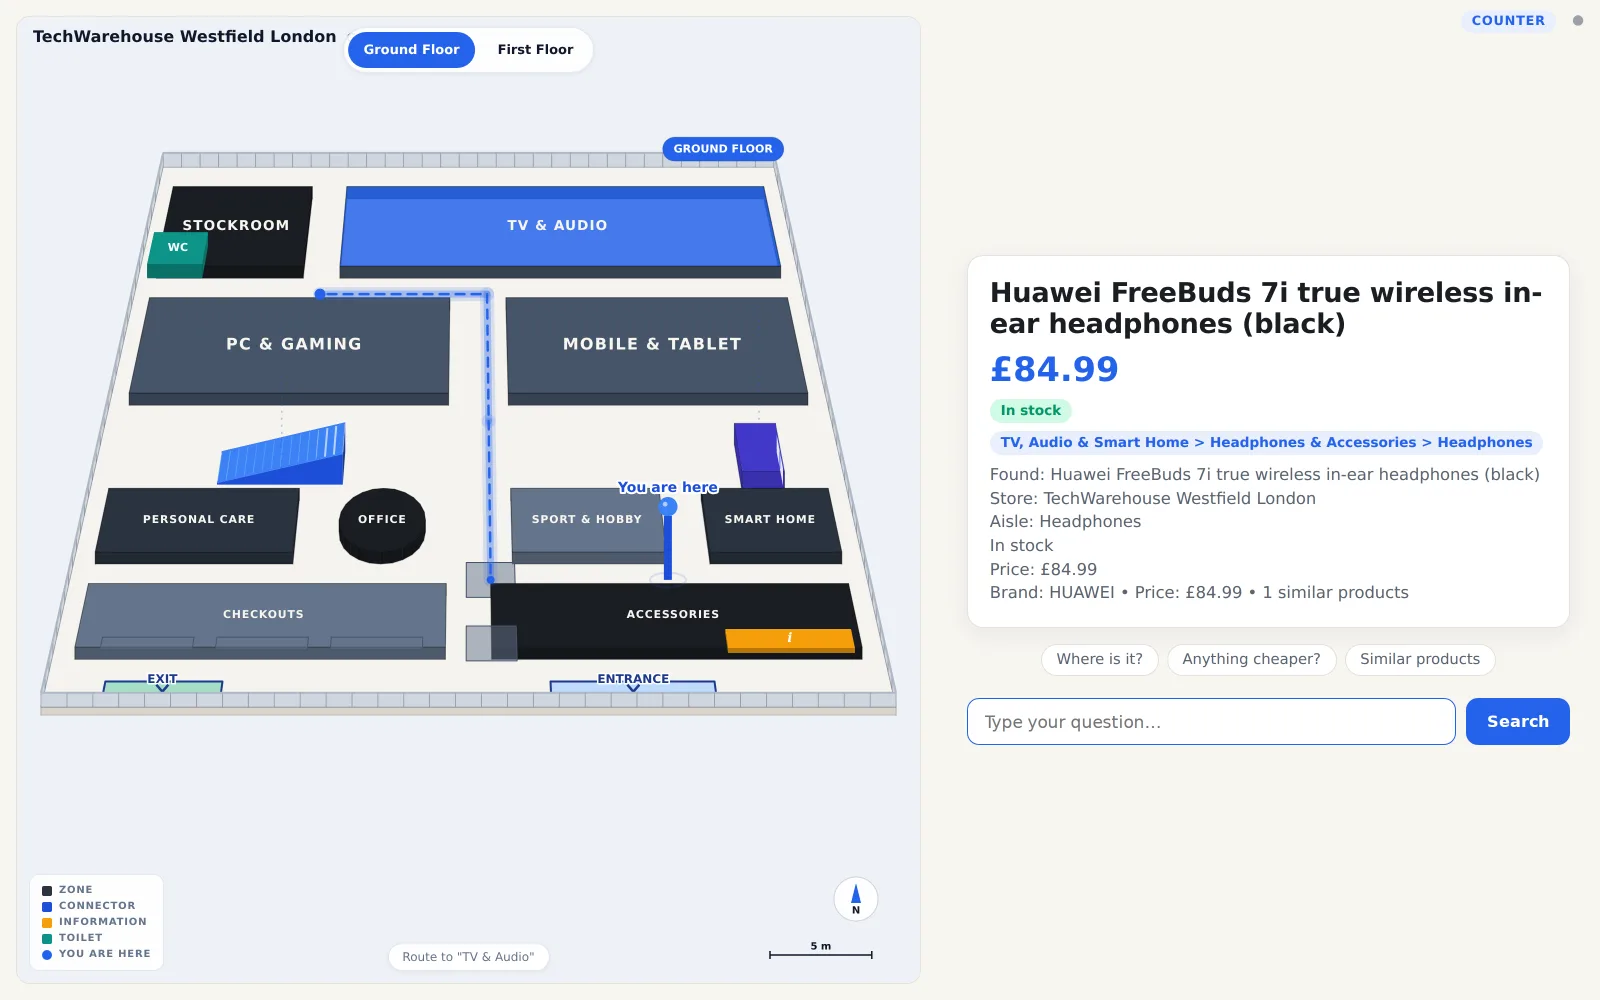Image resolution: width=1600 pixels, height=1000 pixels.
Task: Select the Personal Care zone
Action: click(x=198, y=524)
